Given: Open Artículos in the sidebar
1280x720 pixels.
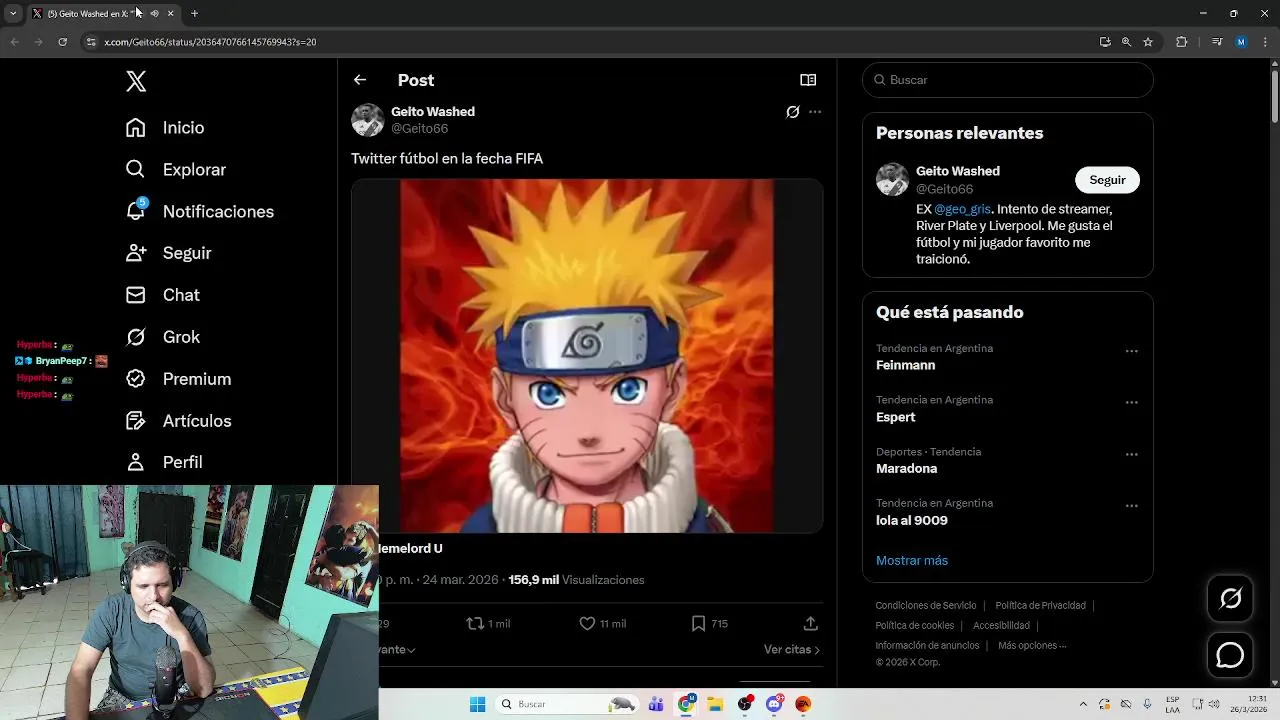Looking at the screenshot, I should click(178, 421).
